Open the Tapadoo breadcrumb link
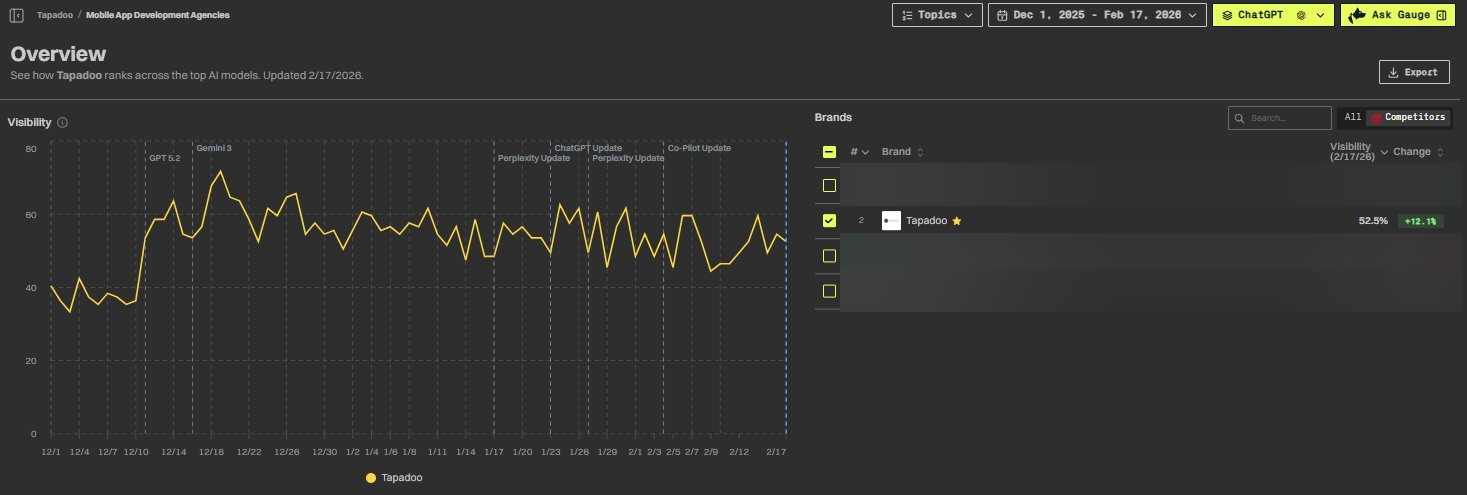Viewport: 1467px width, 495px height. click(54, 16)
